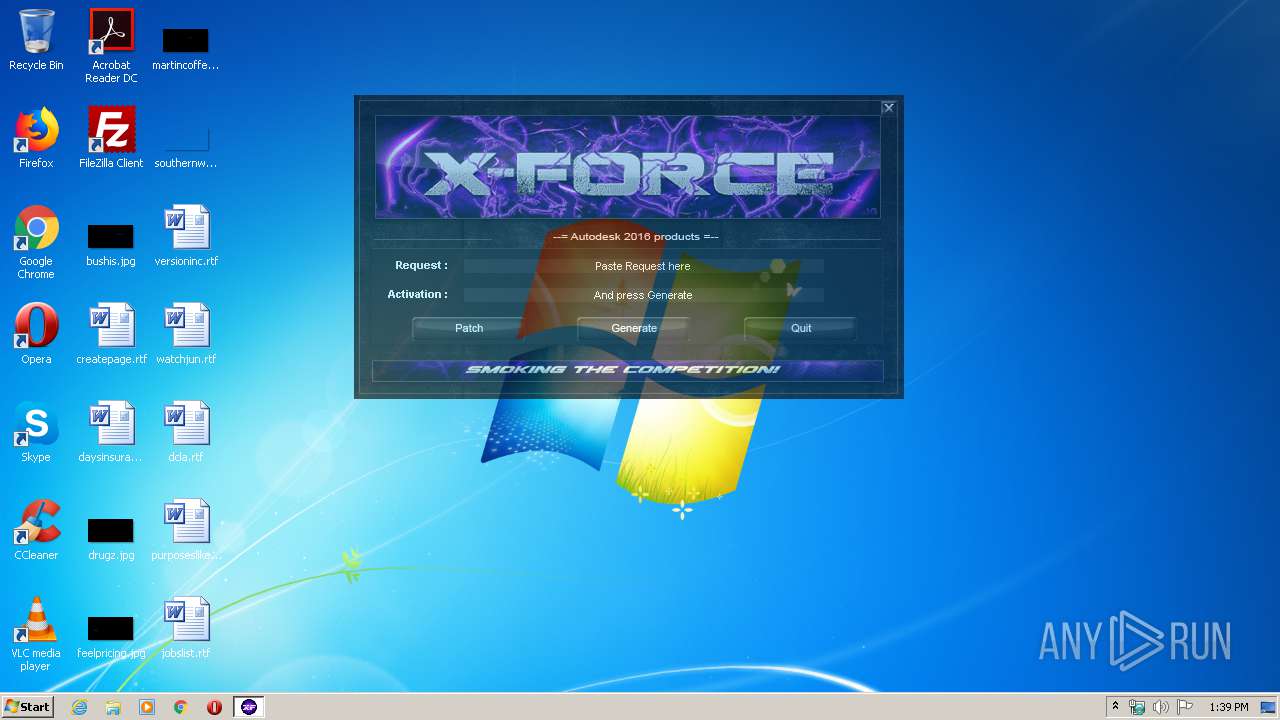Click Chrome icon in taskbar

click(181, 707)
